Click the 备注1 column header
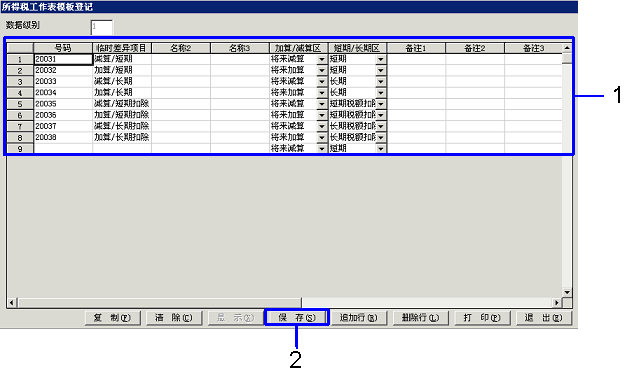This screenshot has height=375, width=624. pos(416,48)
